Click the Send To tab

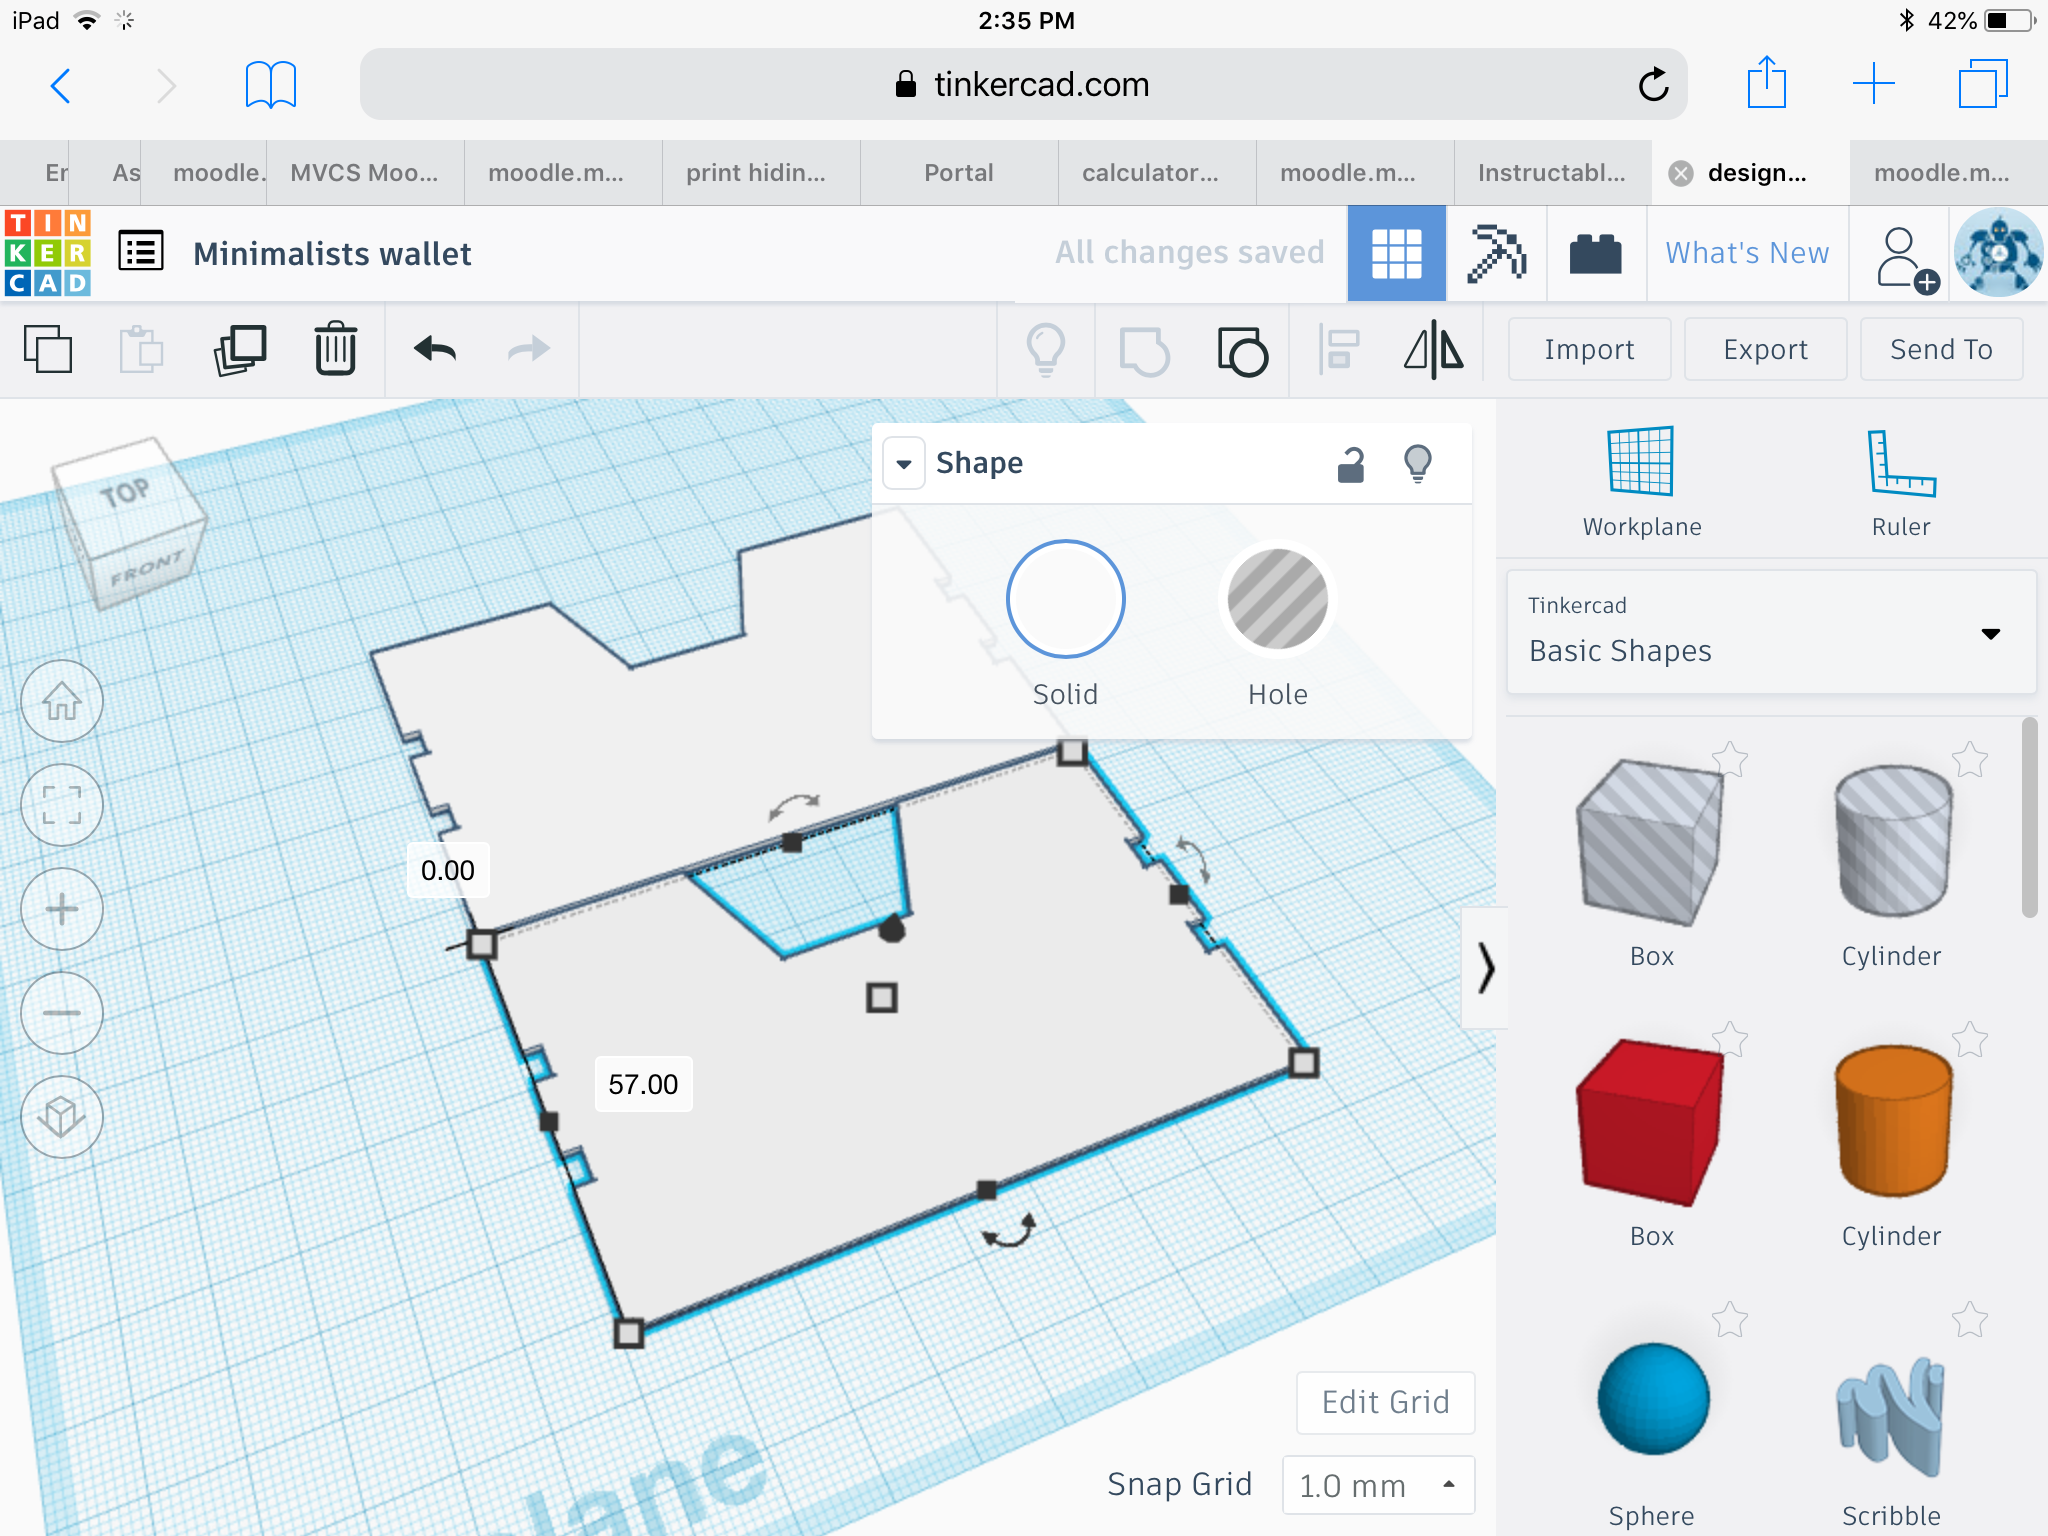tap(1940, 349)
